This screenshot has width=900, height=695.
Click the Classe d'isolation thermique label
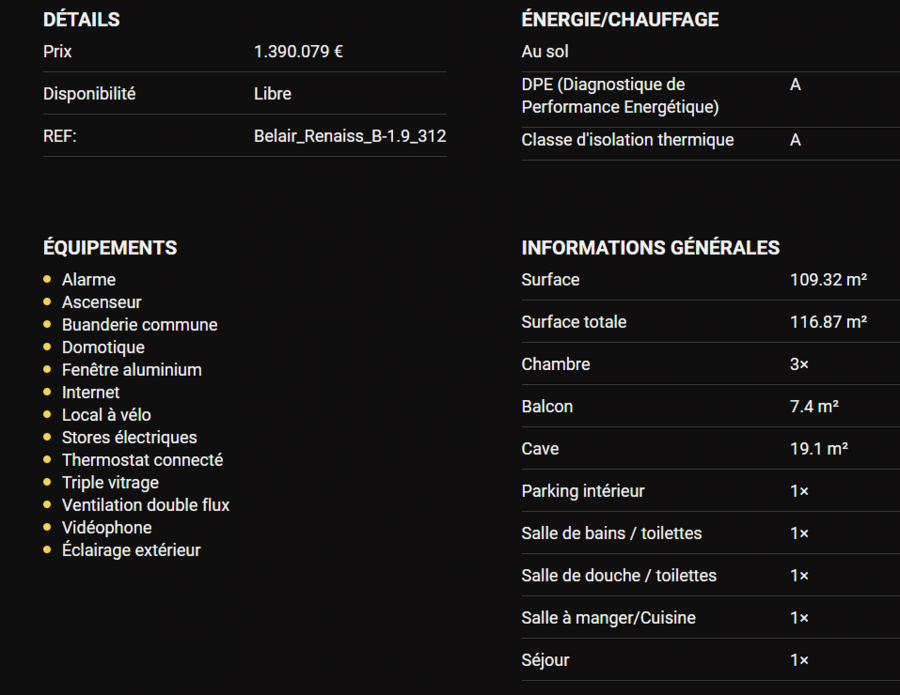click(x=628, y=140)
